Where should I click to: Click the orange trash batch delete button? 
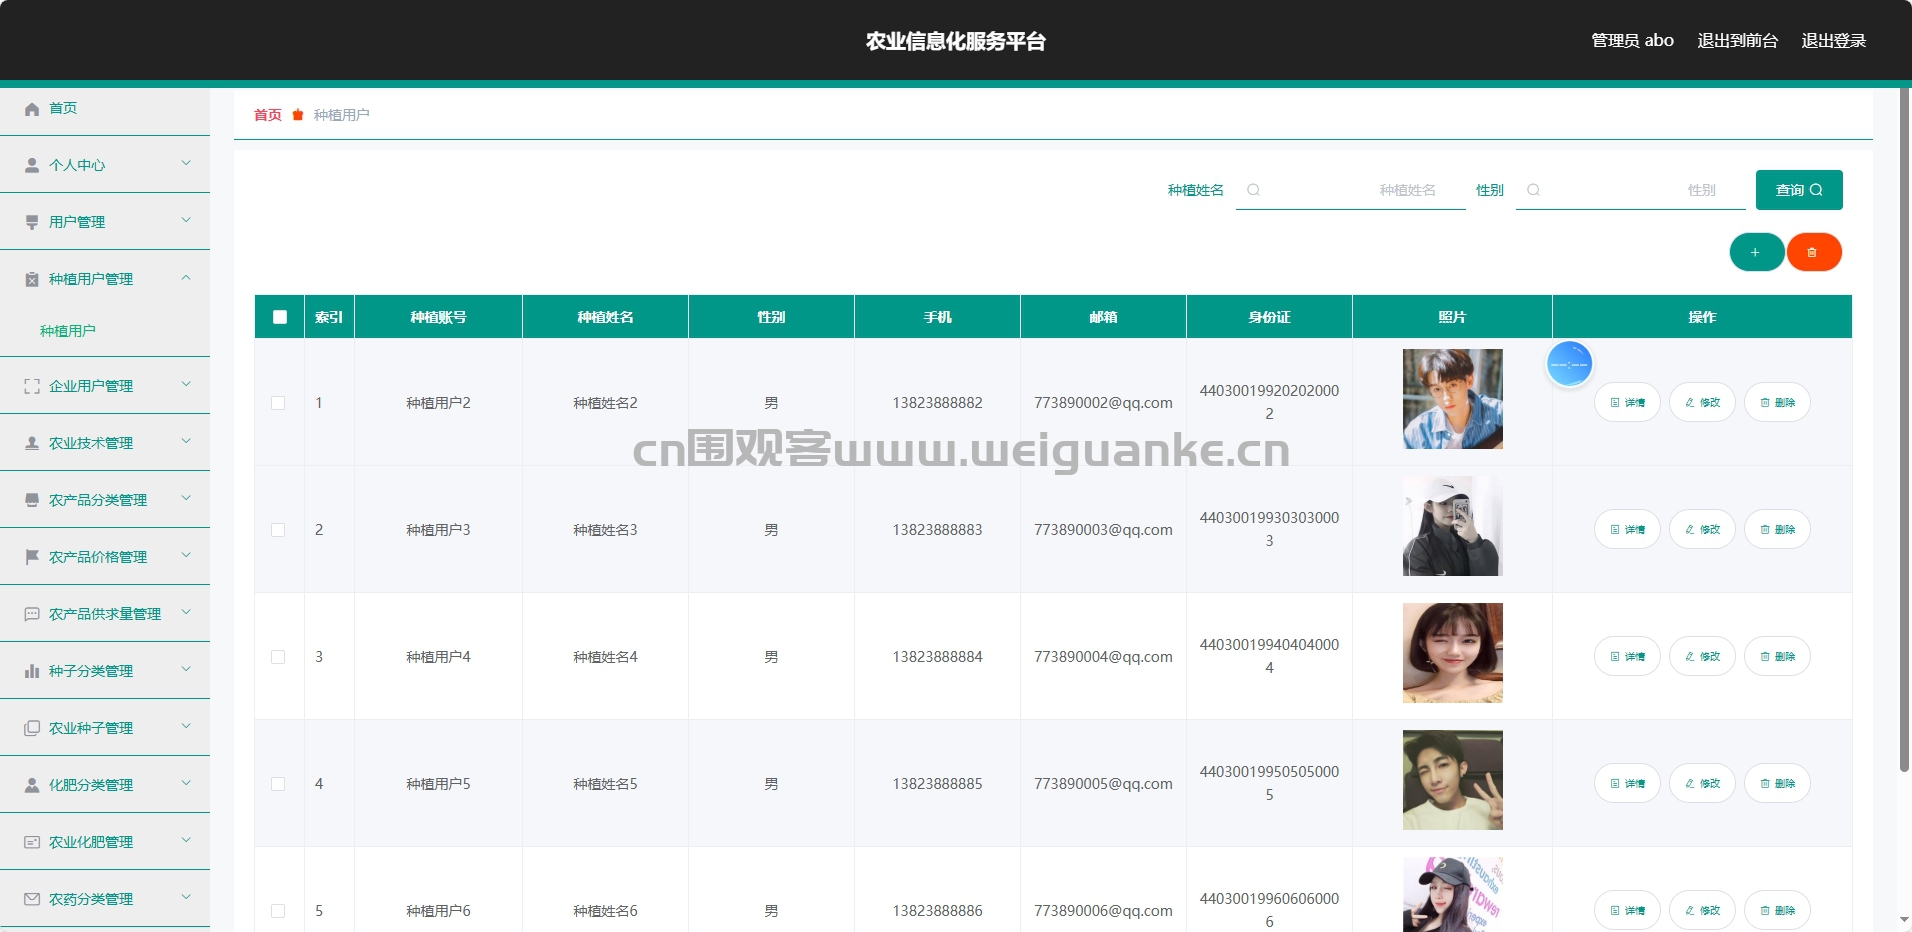pos(1814,252)
